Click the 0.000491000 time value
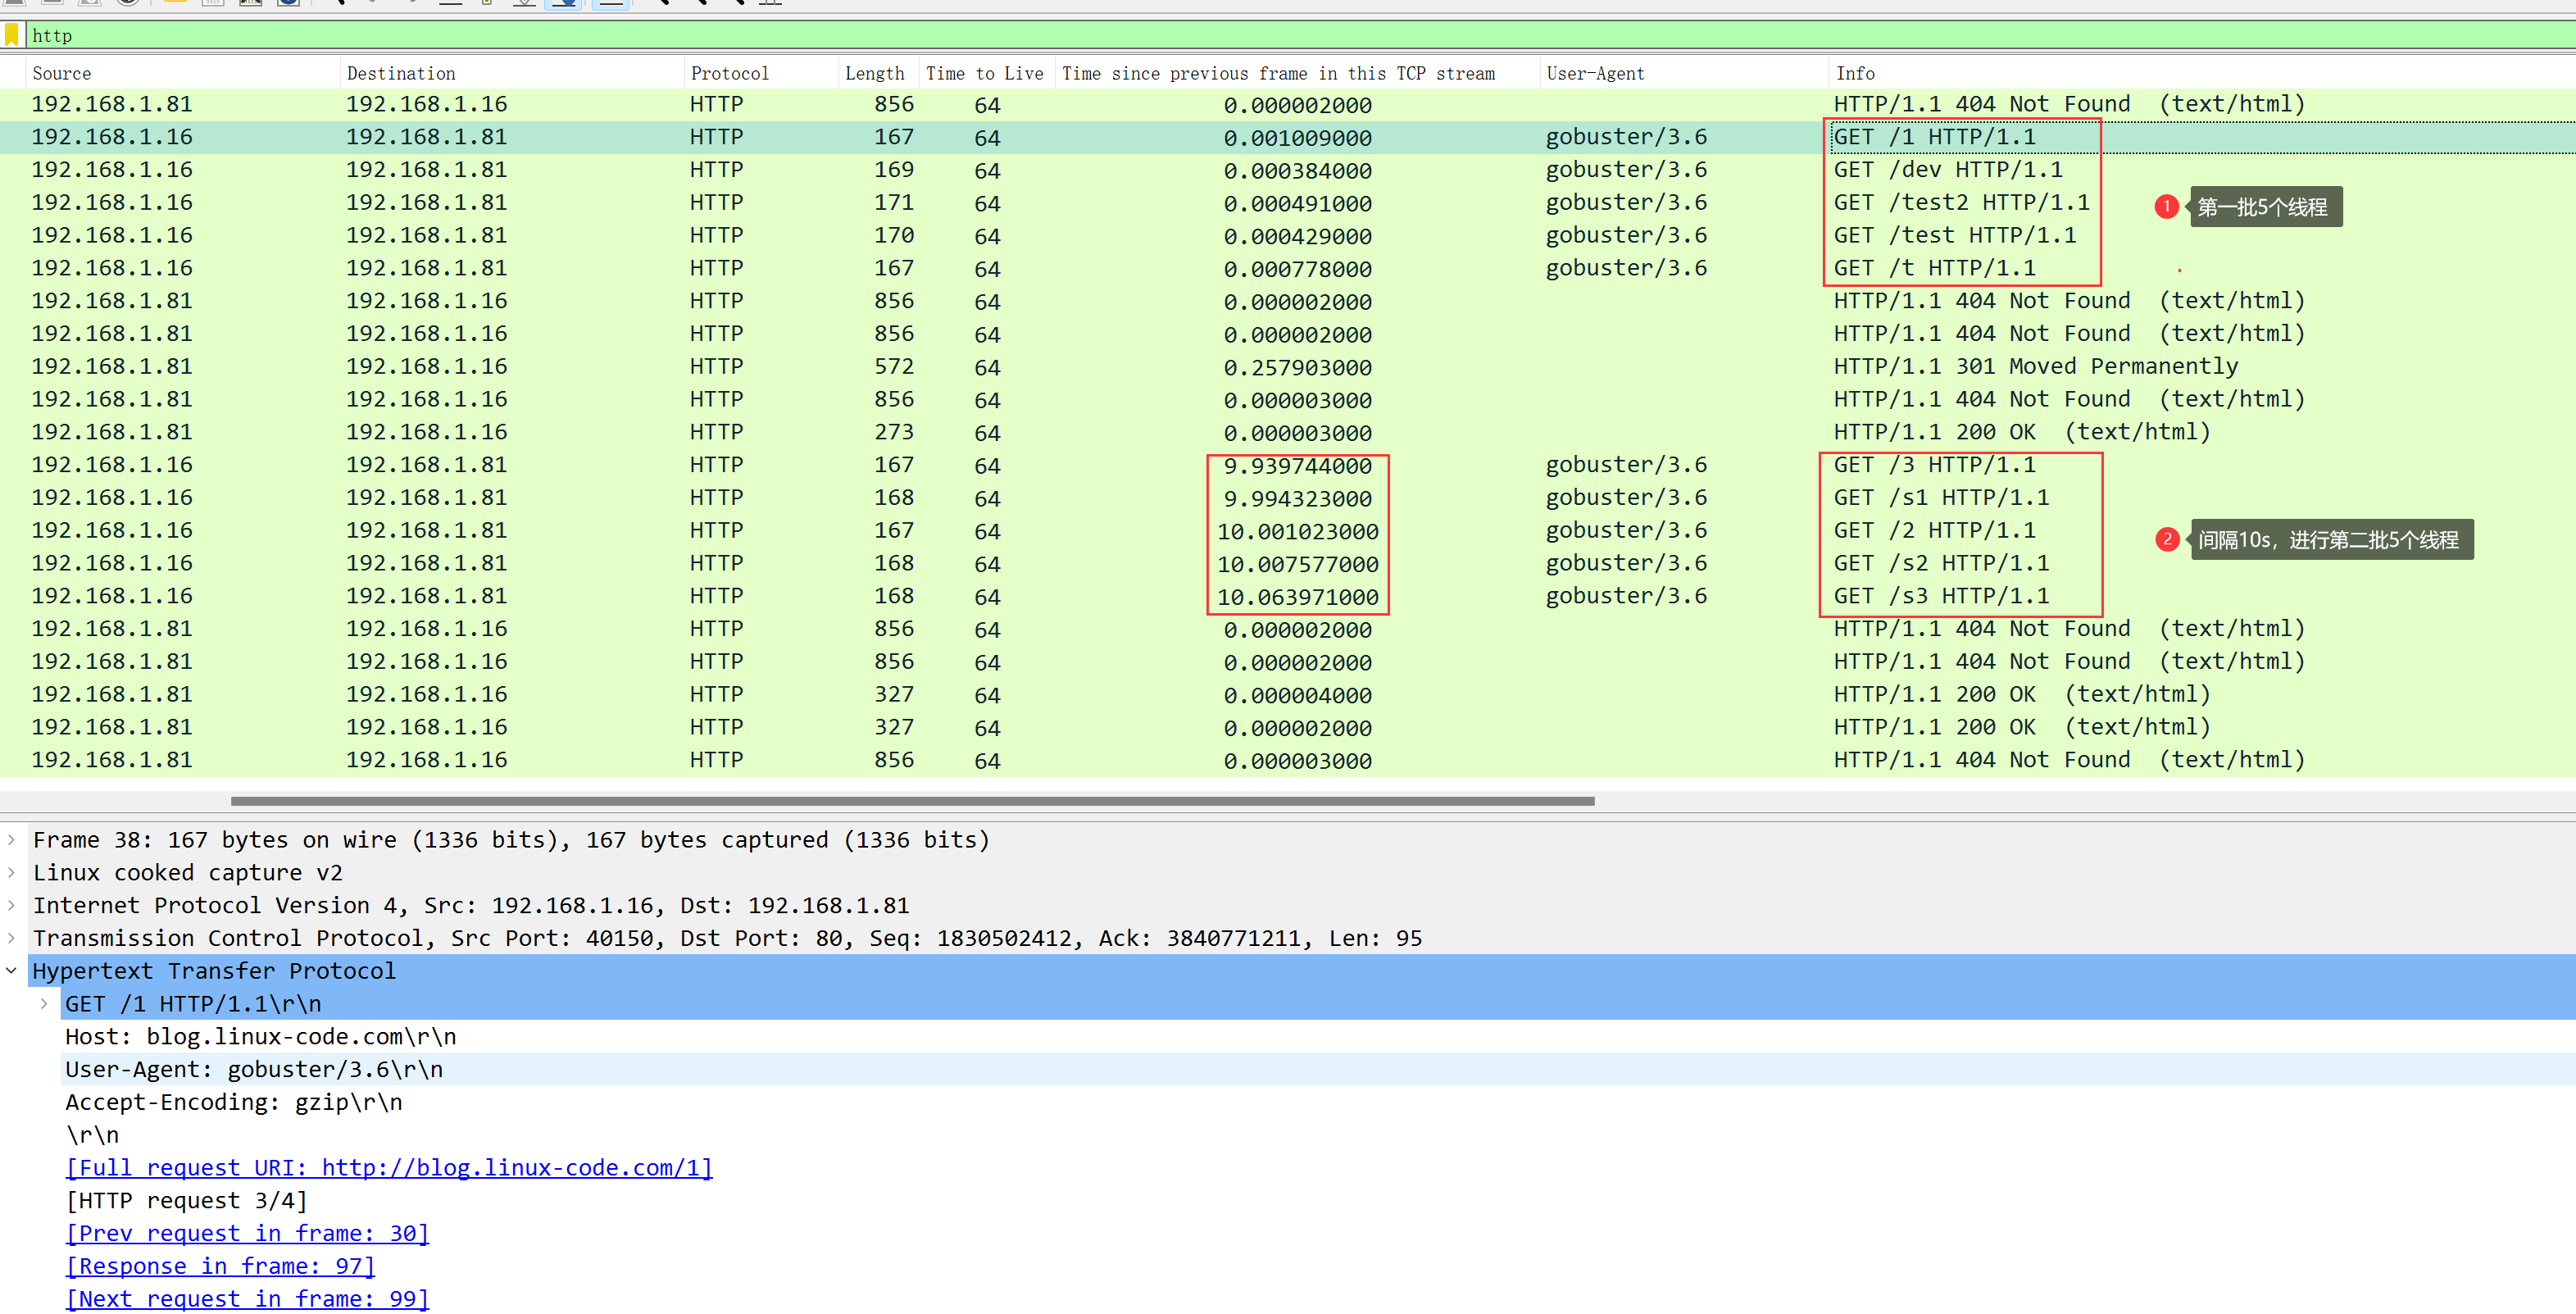 click(x=1297, y=204)
